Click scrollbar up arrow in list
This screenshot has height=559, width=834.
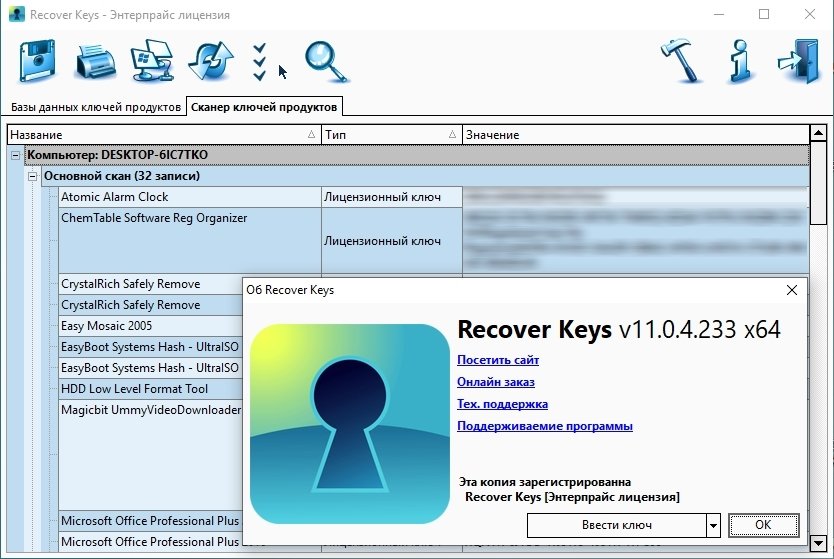(x=818, y=133)
